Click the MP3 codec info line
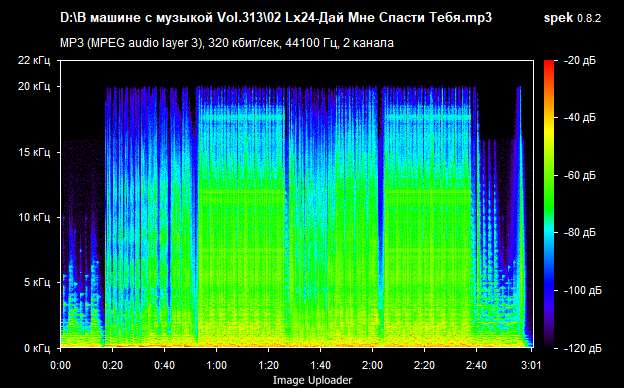The image size is (624, 388). coord(227,43)
